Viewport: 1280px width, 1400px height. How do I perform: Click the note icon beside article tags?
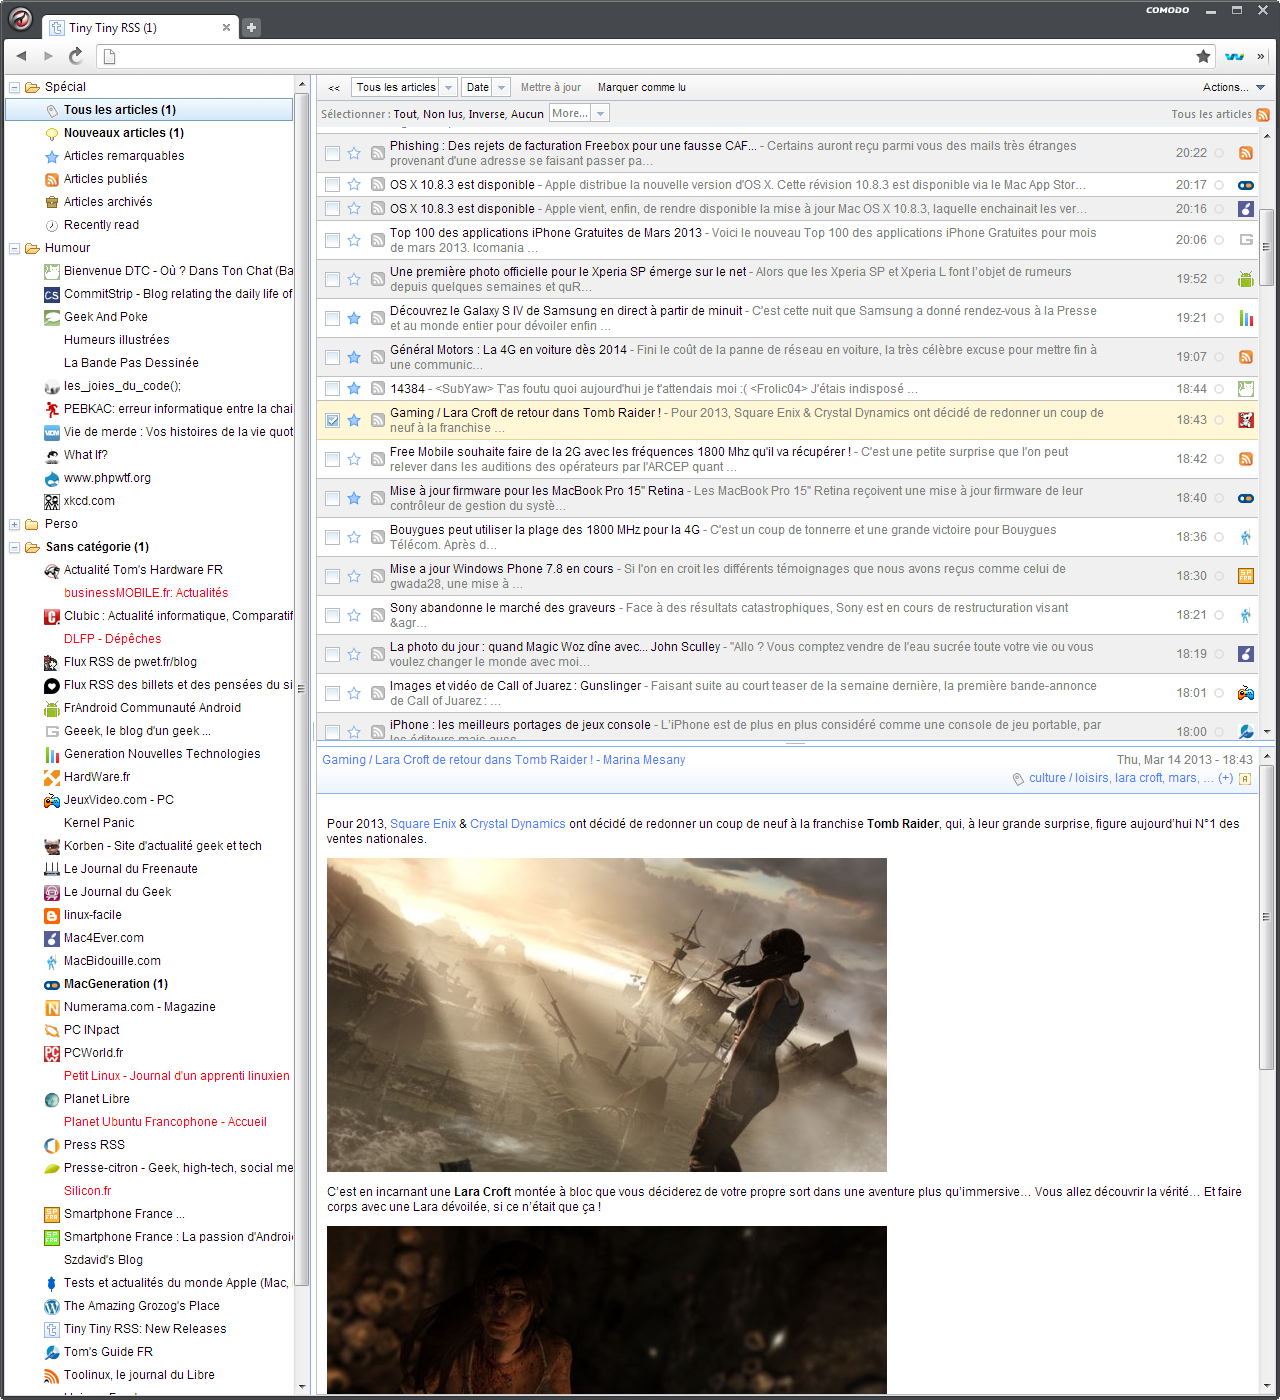coord(1245,779)
